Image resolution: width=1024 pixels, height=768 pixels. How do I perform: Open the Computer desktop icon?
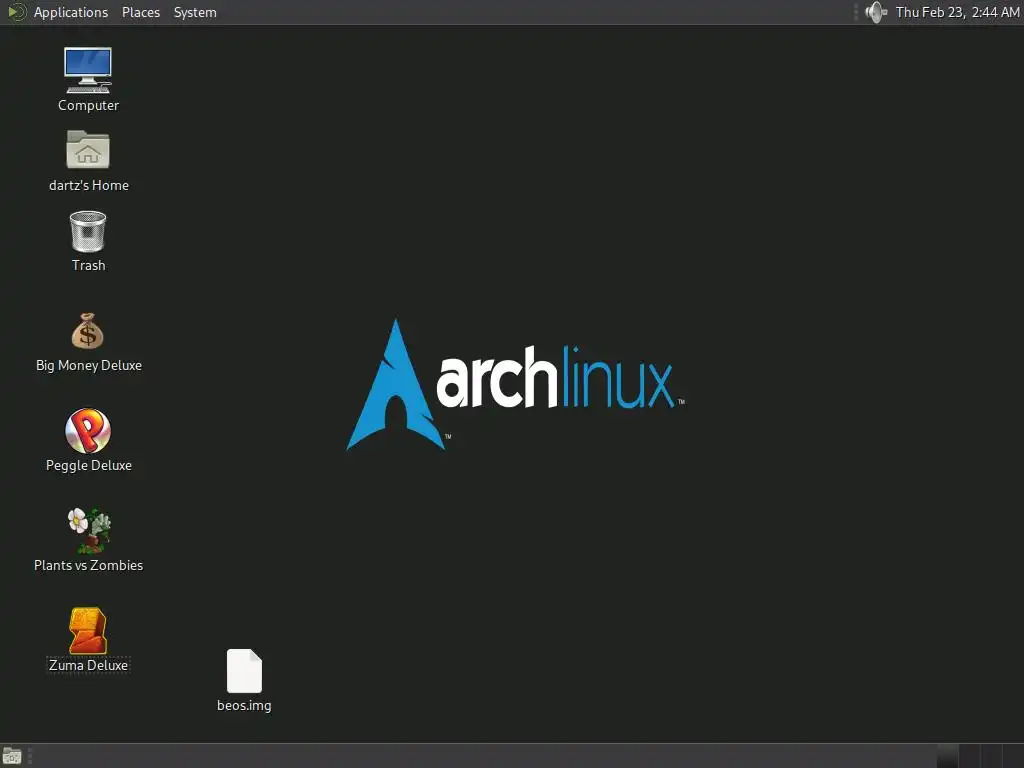pos(88,71)
